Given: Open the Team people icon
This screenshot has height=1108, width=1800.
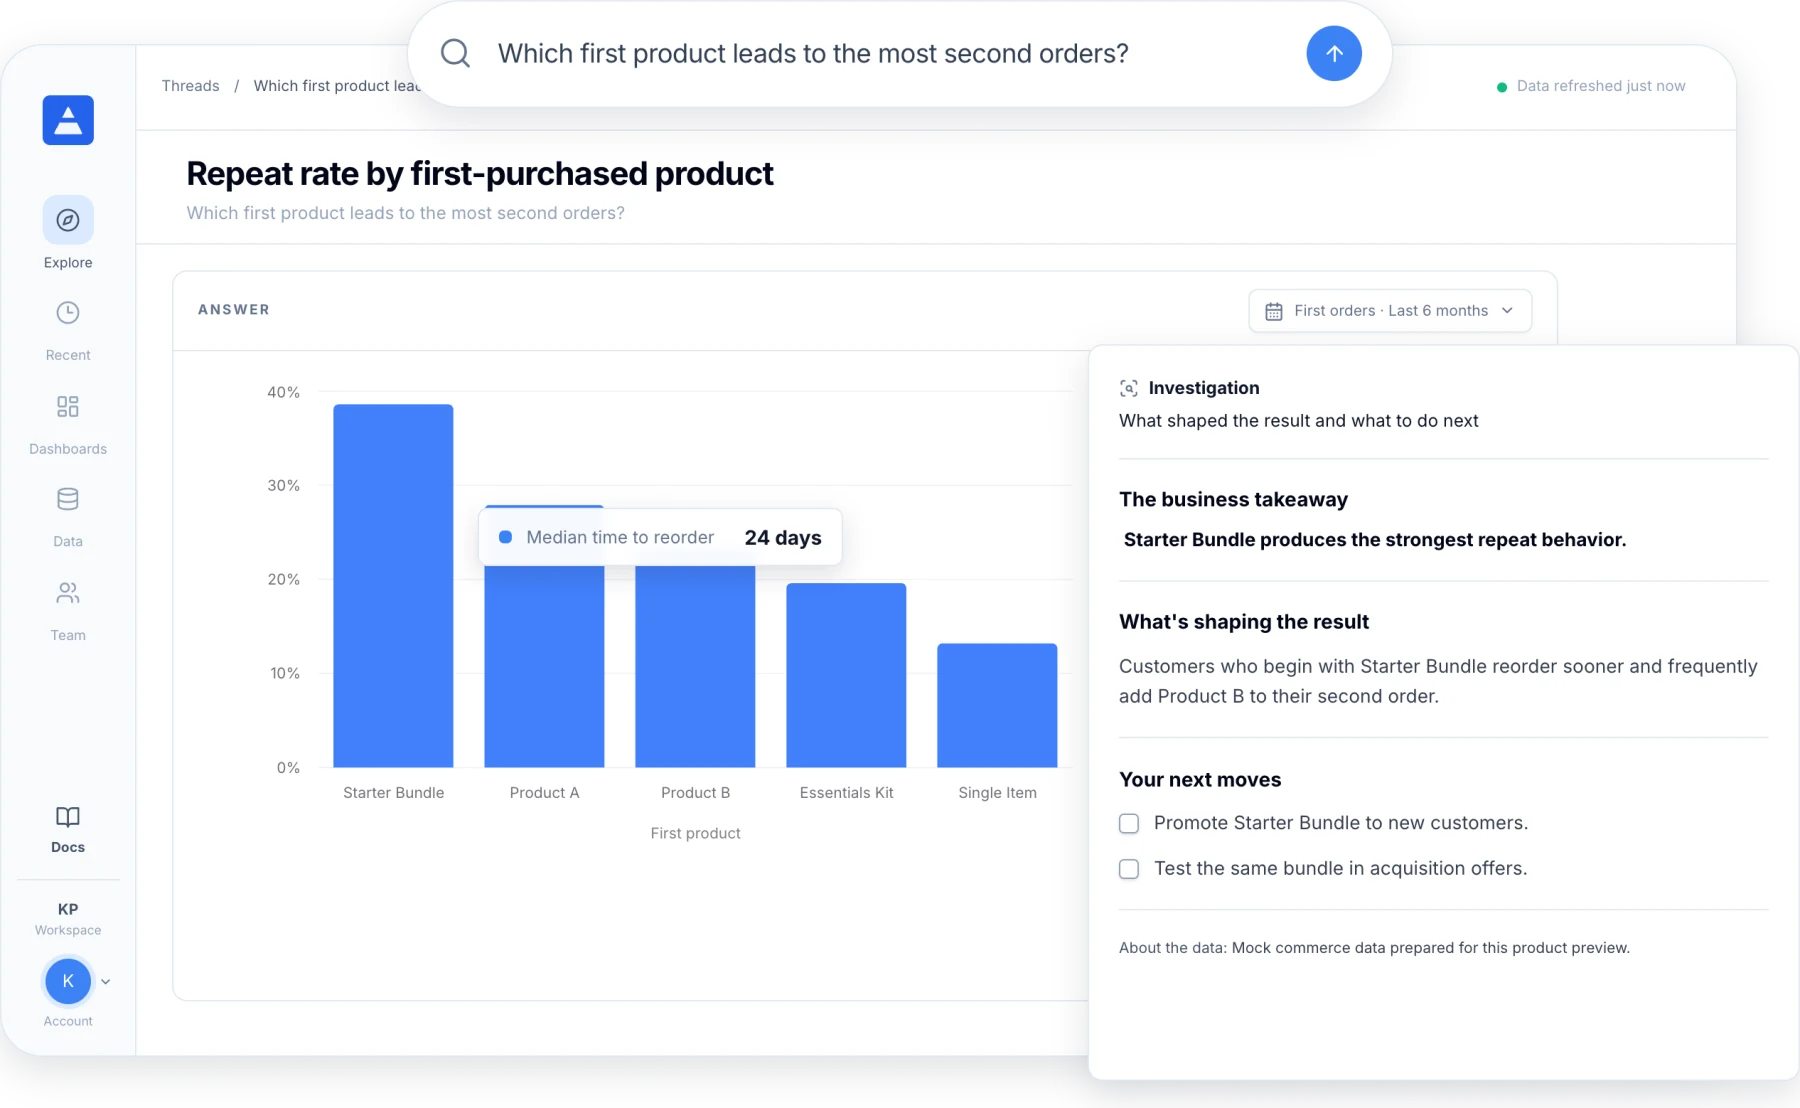Looking at the screenshot, I should pyautogui.click(x=68, y=593).
